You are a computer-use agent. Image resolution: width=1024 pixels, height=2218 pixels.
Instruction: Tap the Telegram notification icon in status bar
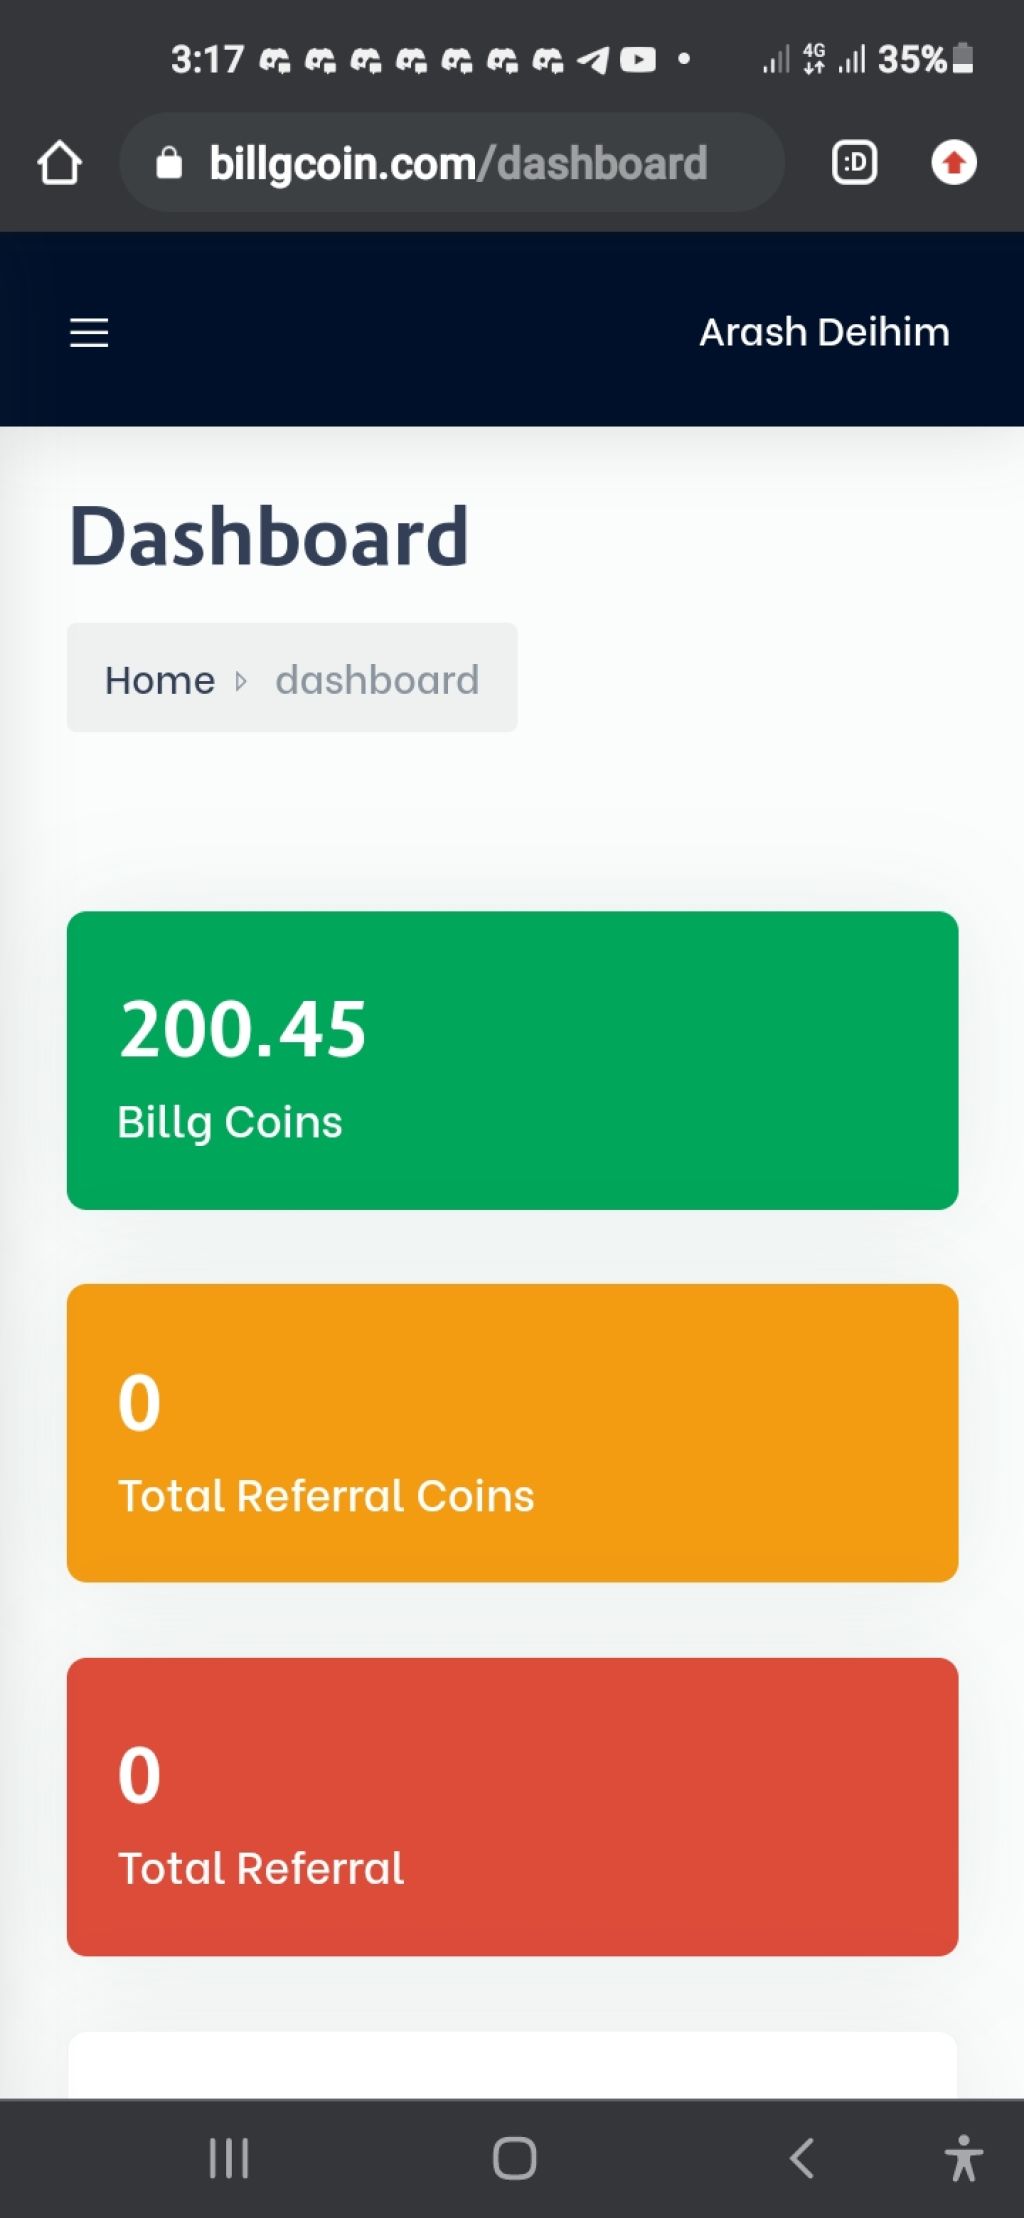[593, 61]
